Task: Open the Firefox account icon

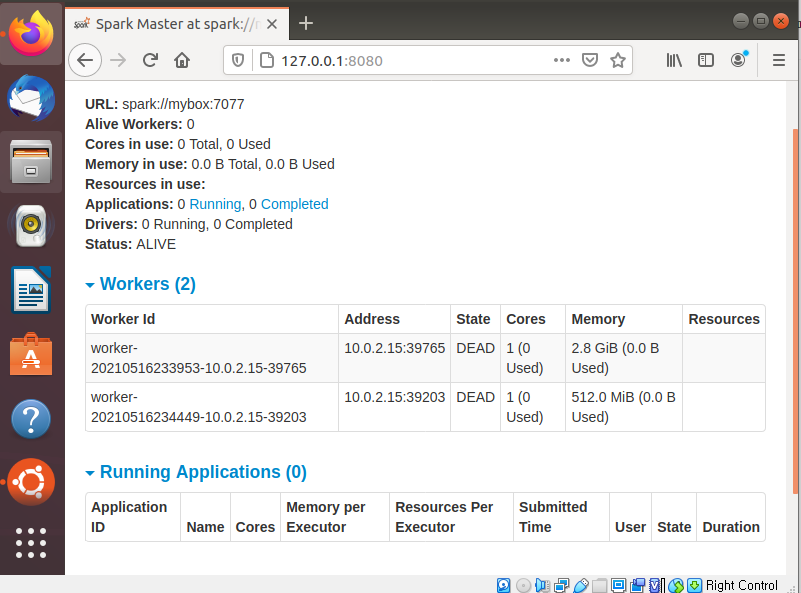Action: 738,60
